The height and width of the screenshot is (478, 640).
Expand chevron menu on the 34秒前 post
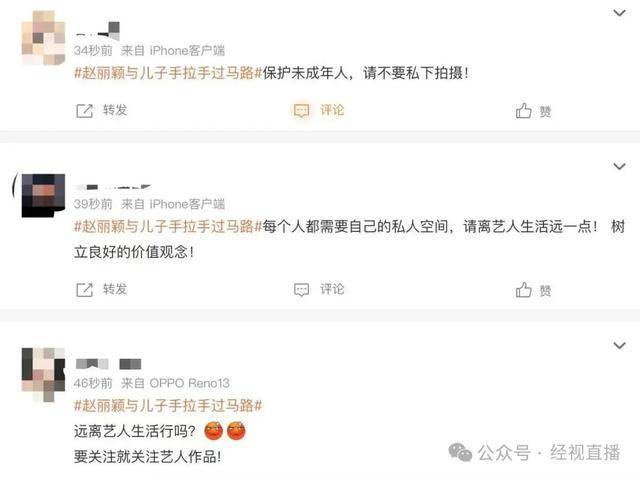pos(619,13)
